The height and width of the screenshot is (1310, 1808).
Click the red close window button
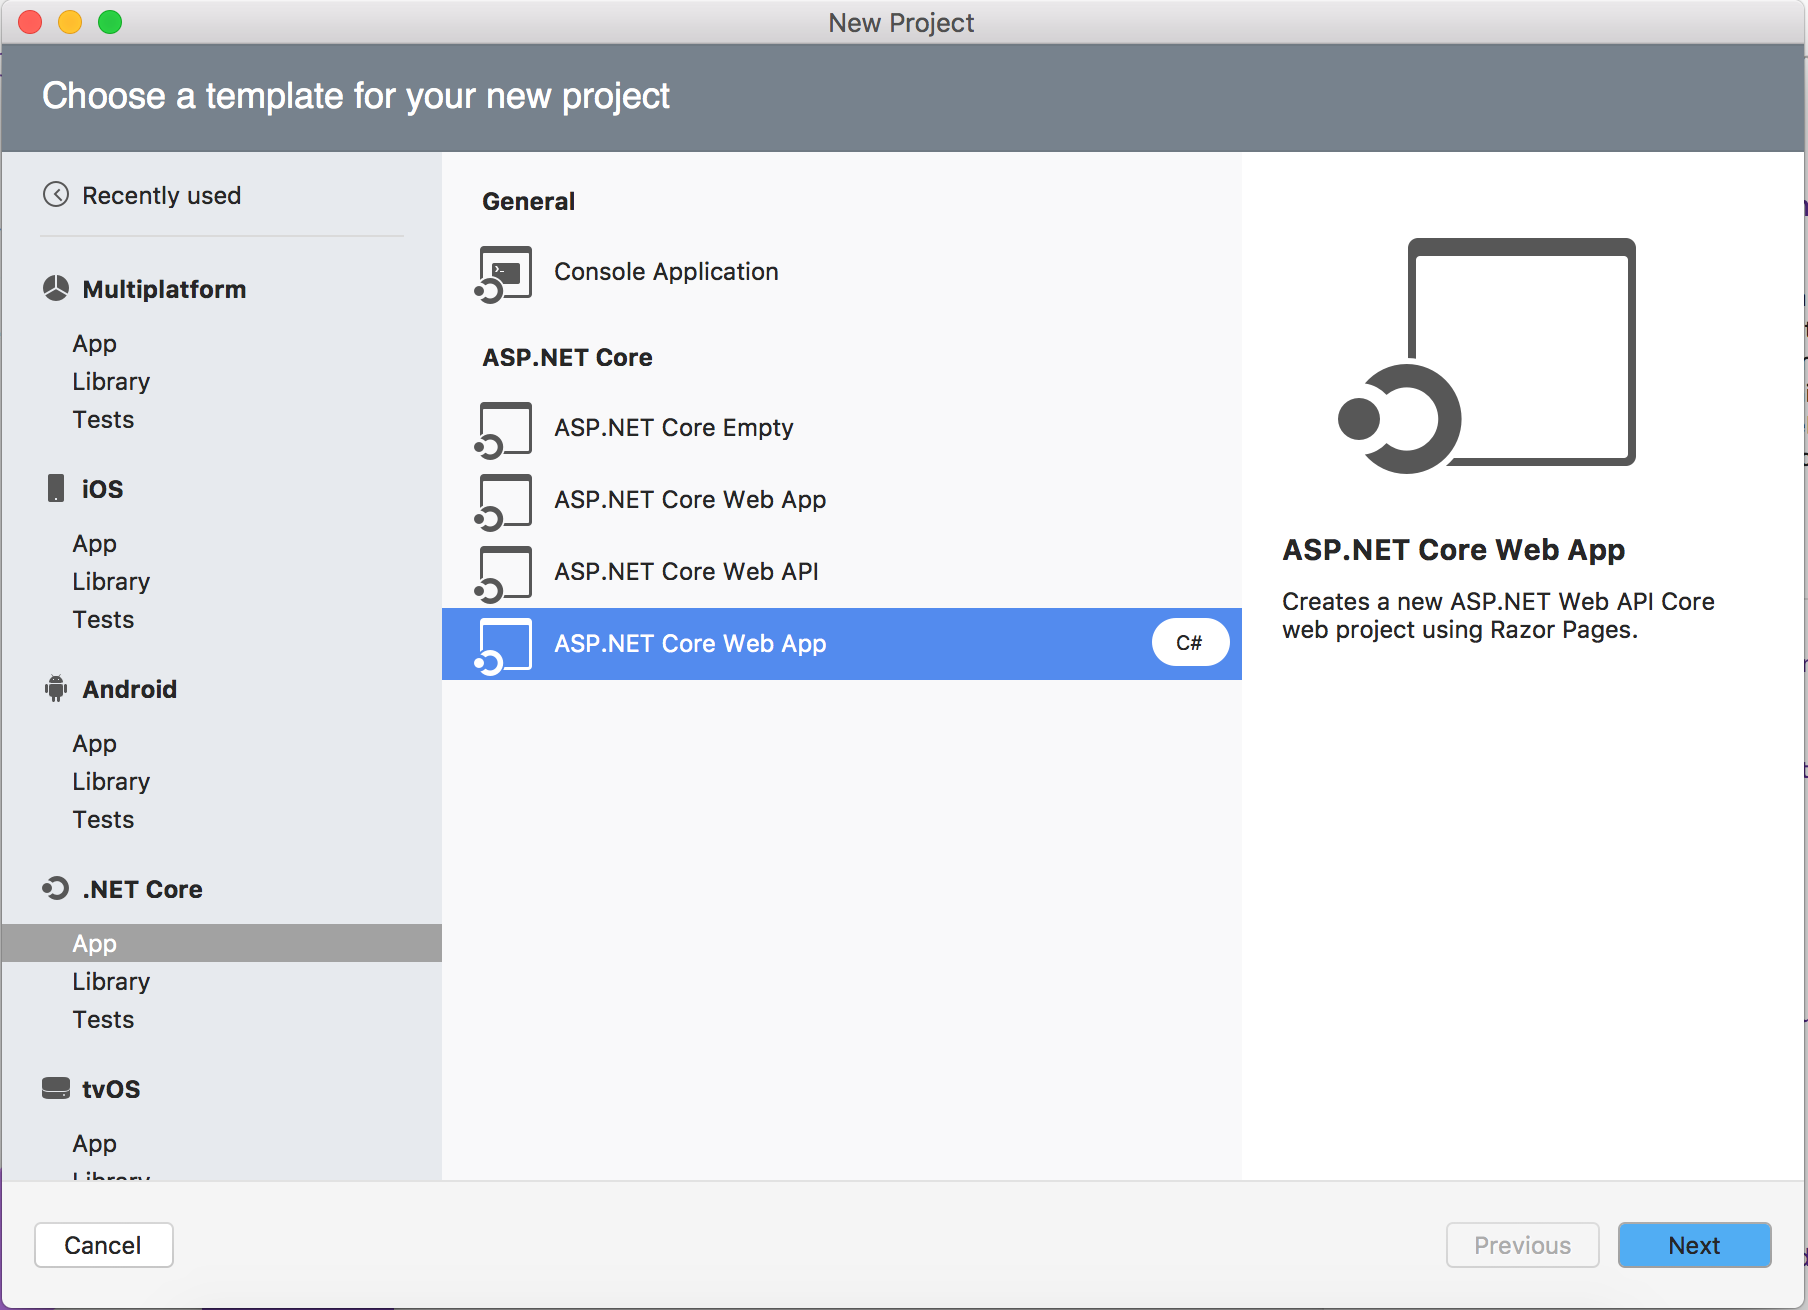(x=30, y=22)
